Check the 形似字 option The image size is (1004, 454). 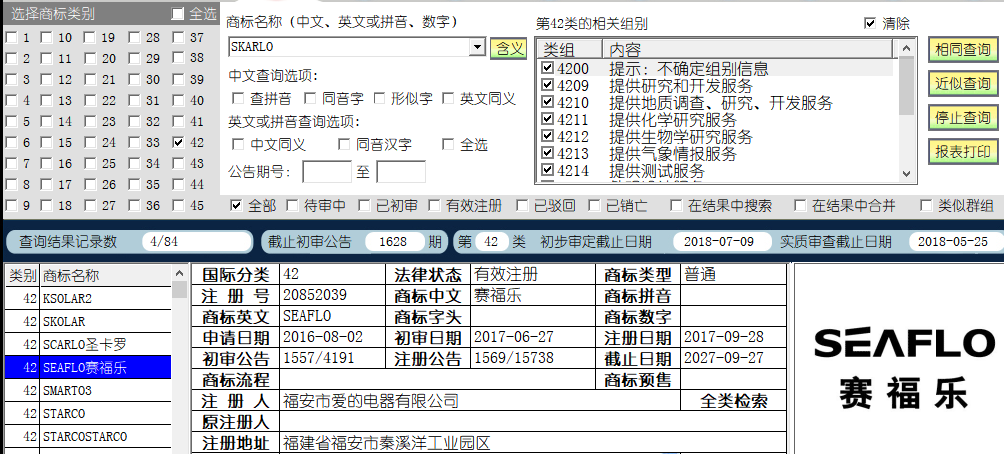(380, 99)
